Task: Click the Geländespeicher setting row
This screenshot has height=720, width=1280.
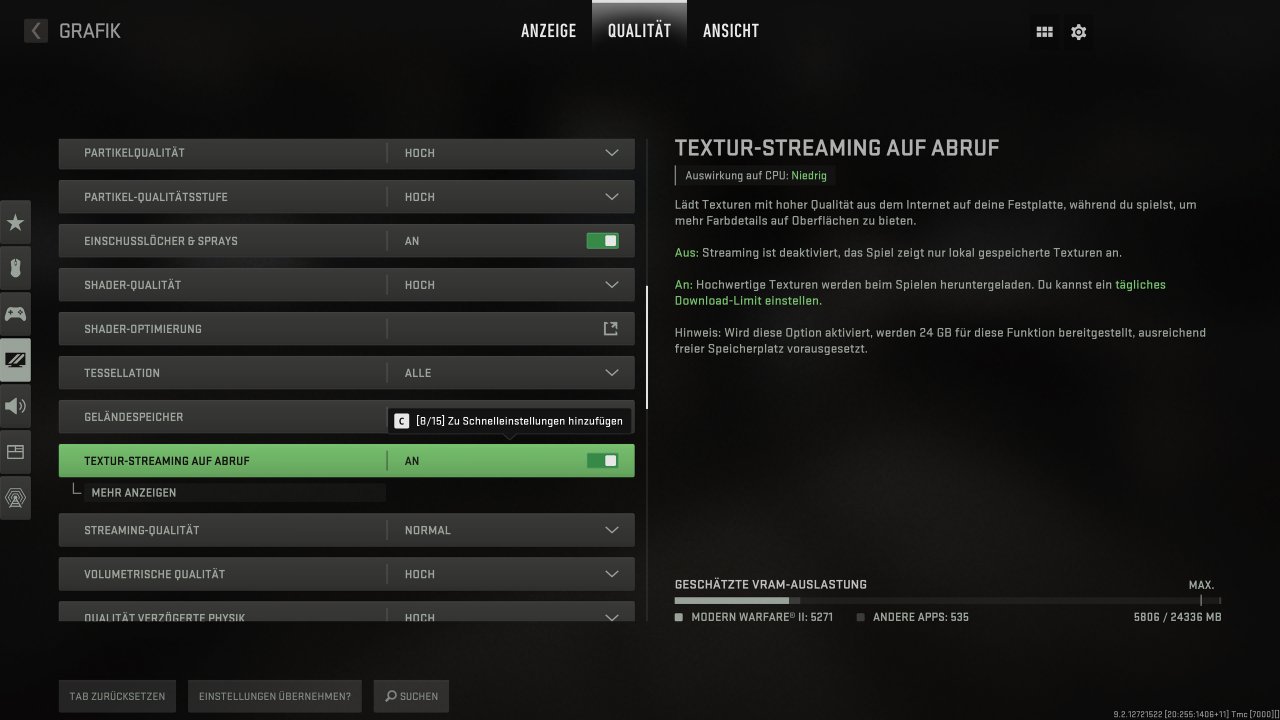Action: point(346,417)
